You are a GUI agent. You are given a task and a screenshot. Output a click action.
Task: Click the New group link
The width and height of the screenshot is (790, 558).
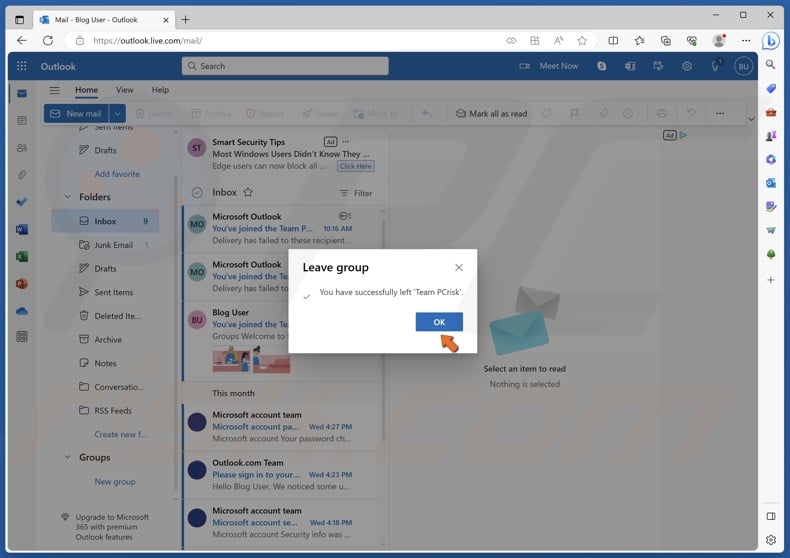click(x=115, y=482)
